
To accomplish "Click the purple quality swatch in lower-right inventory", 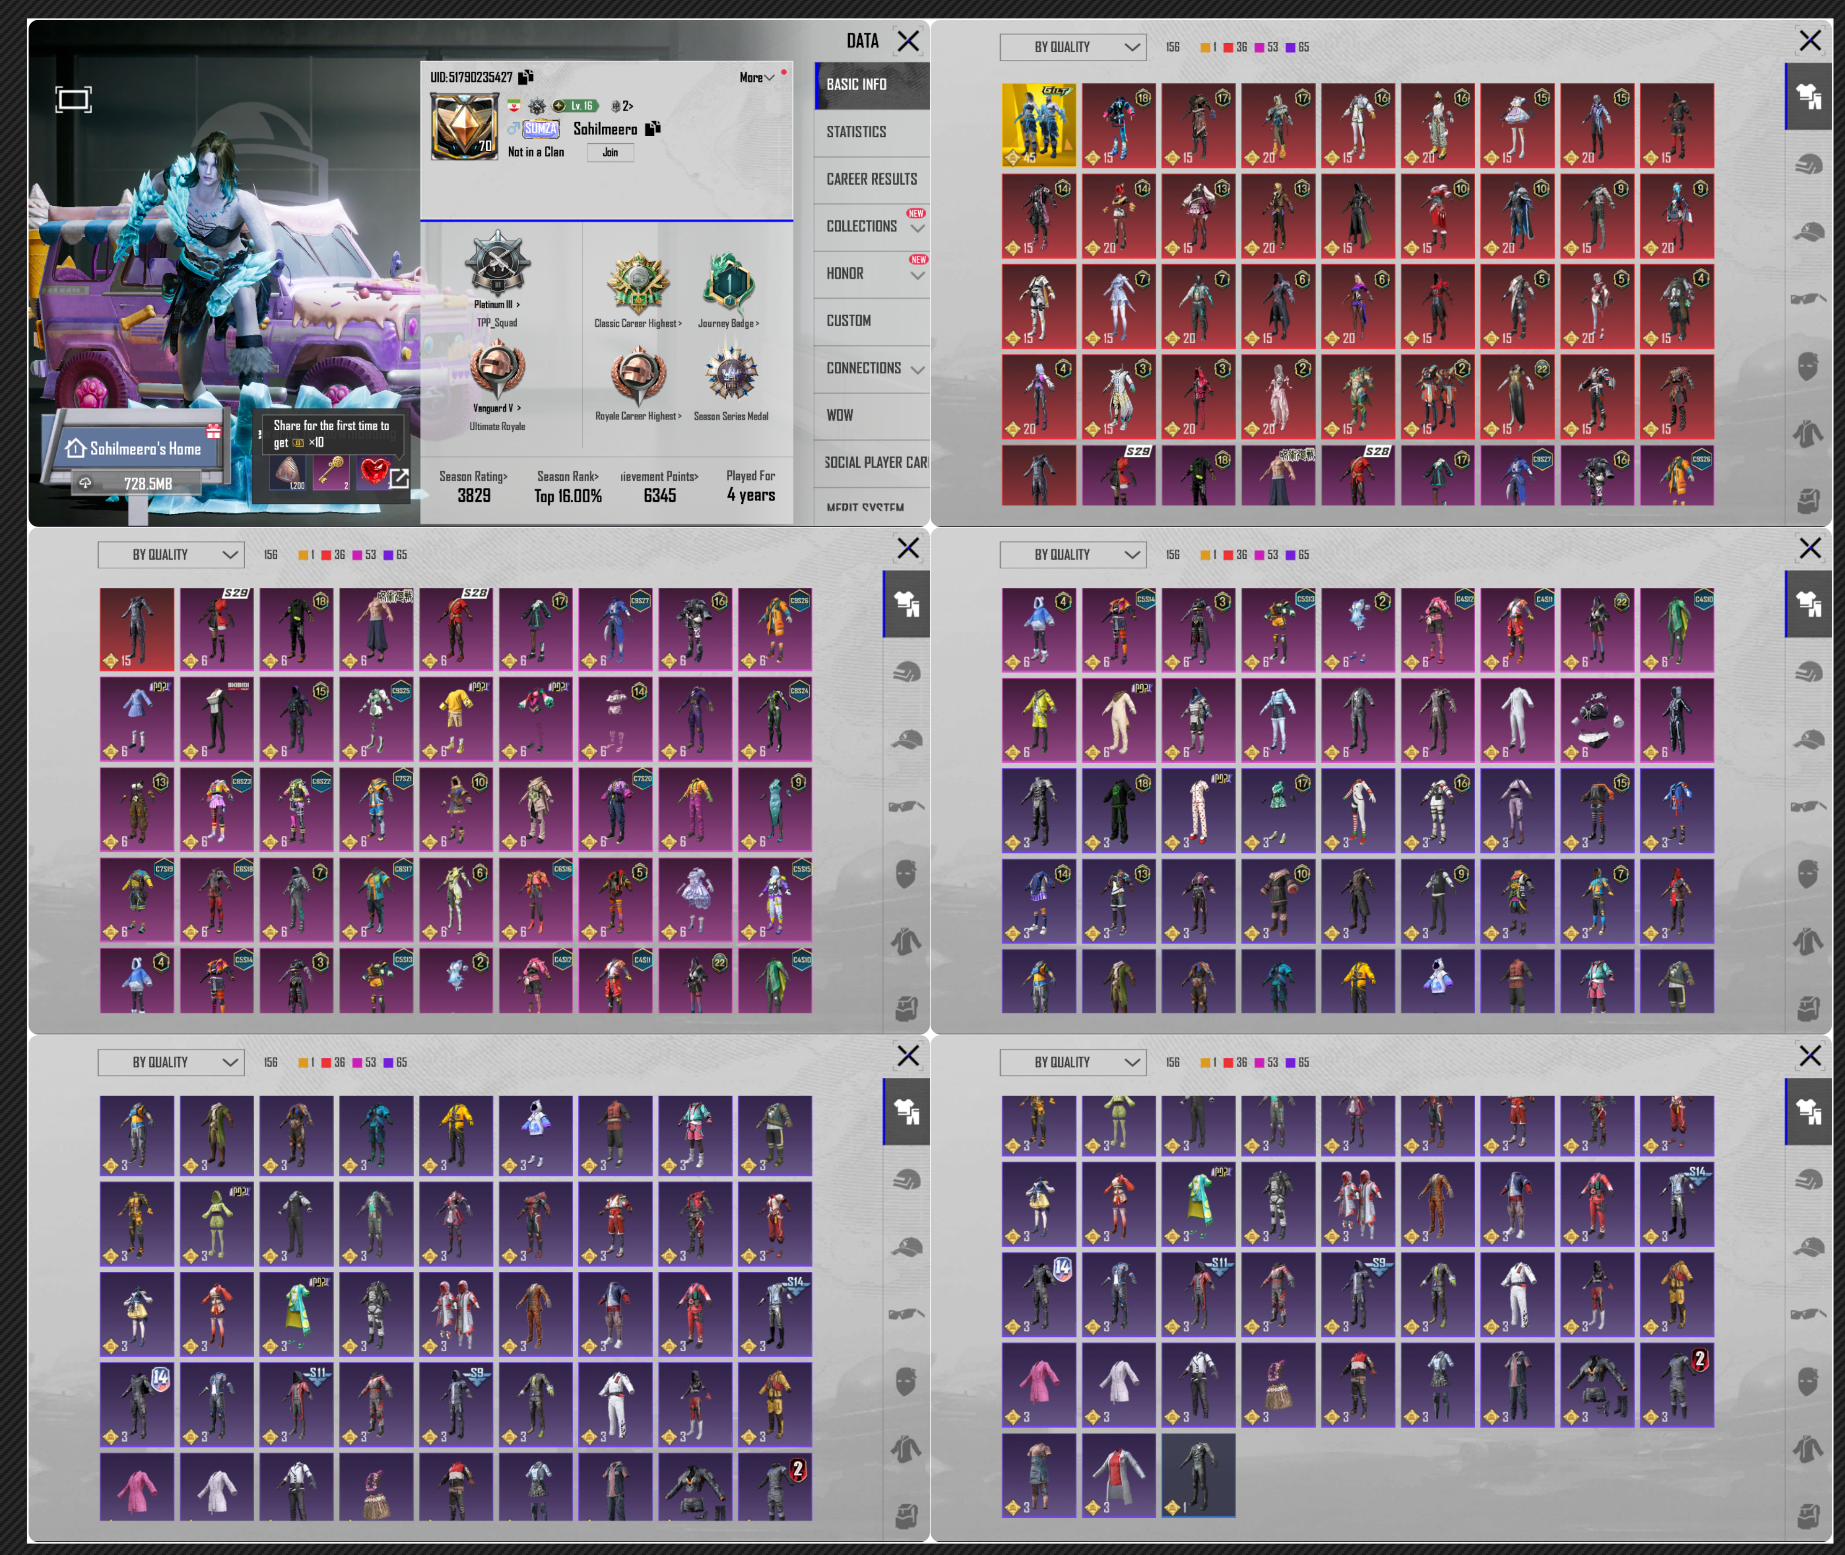I will tap(1290, 1063).
